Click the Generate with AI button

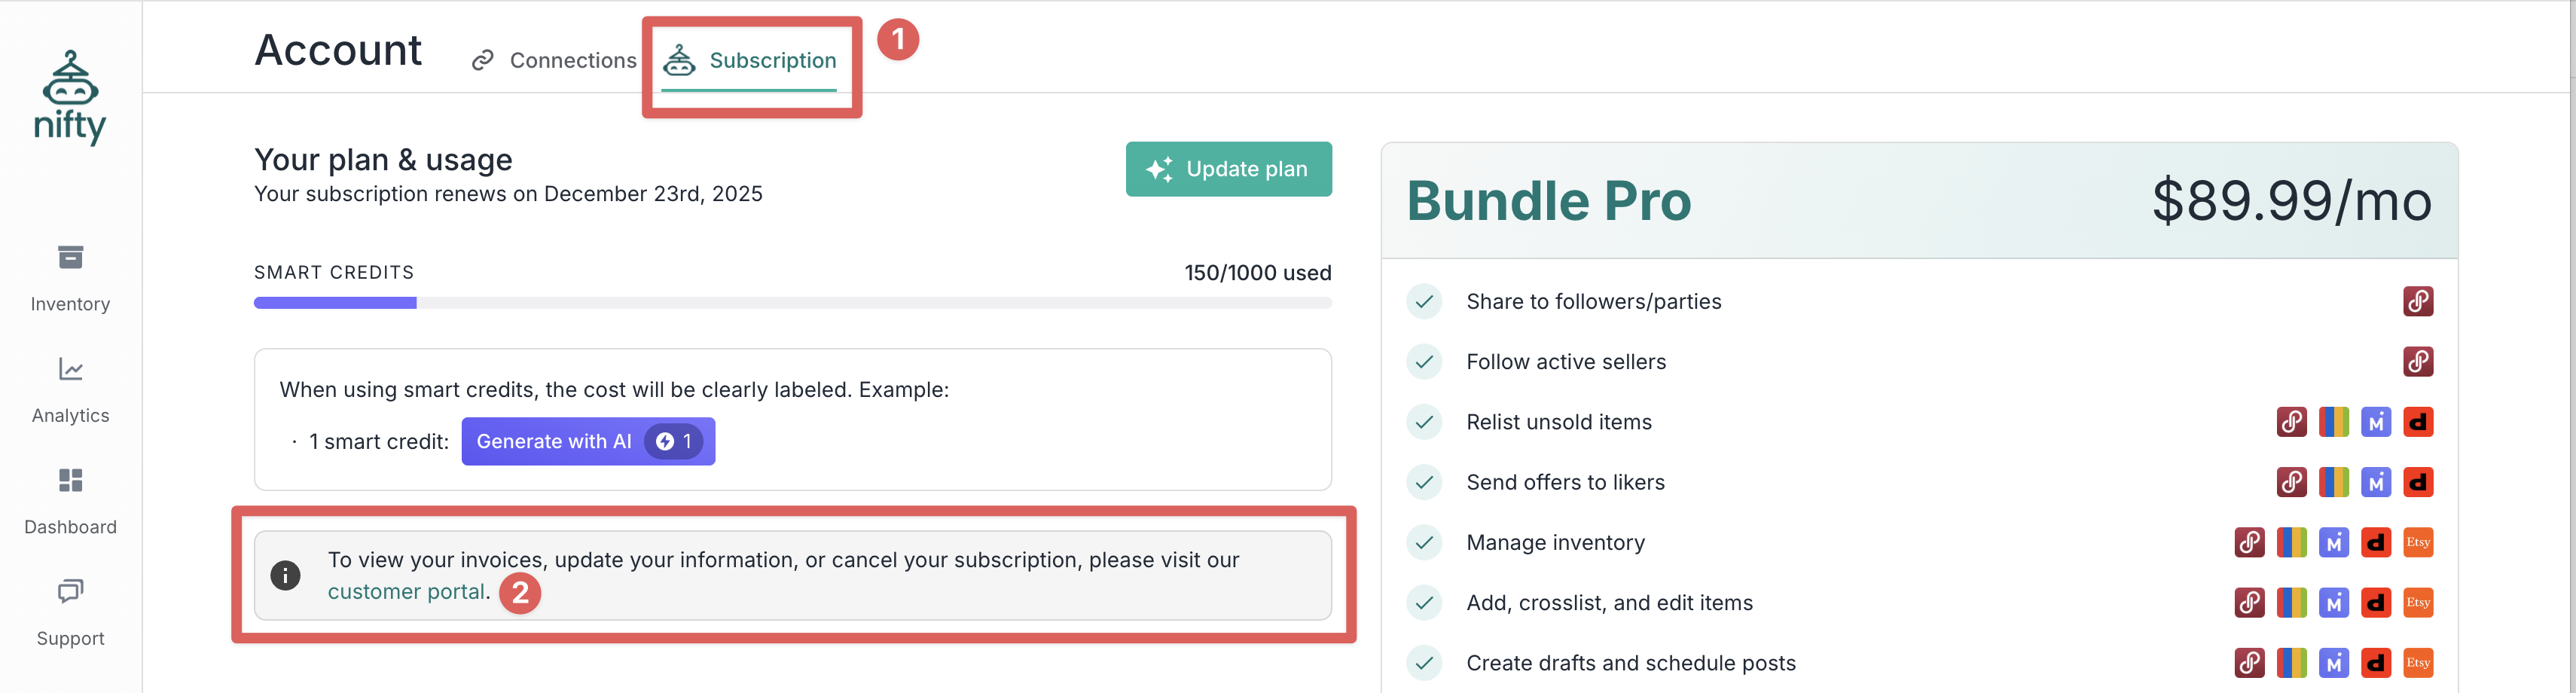point(587,441)
